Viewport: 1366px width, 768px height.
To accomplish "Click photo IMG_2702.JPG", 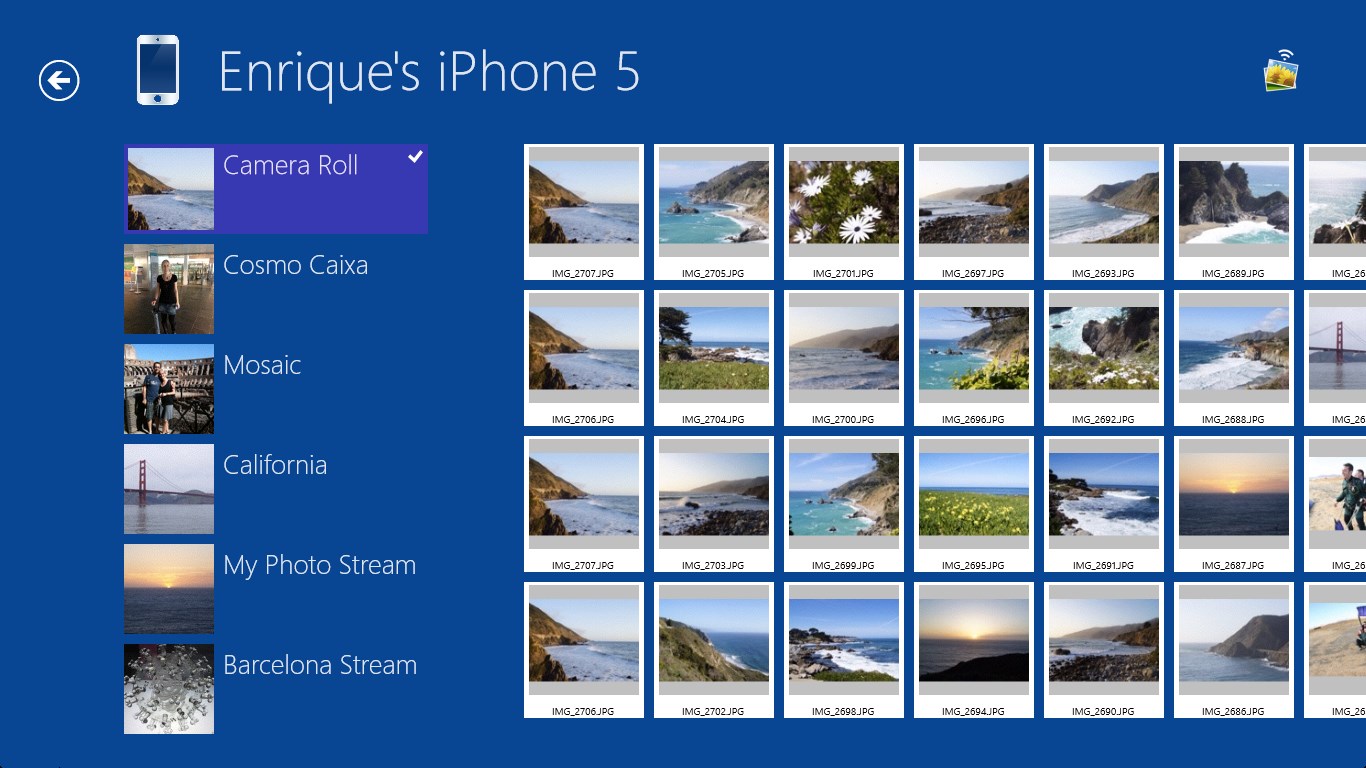I will click(x=714, y=650).
